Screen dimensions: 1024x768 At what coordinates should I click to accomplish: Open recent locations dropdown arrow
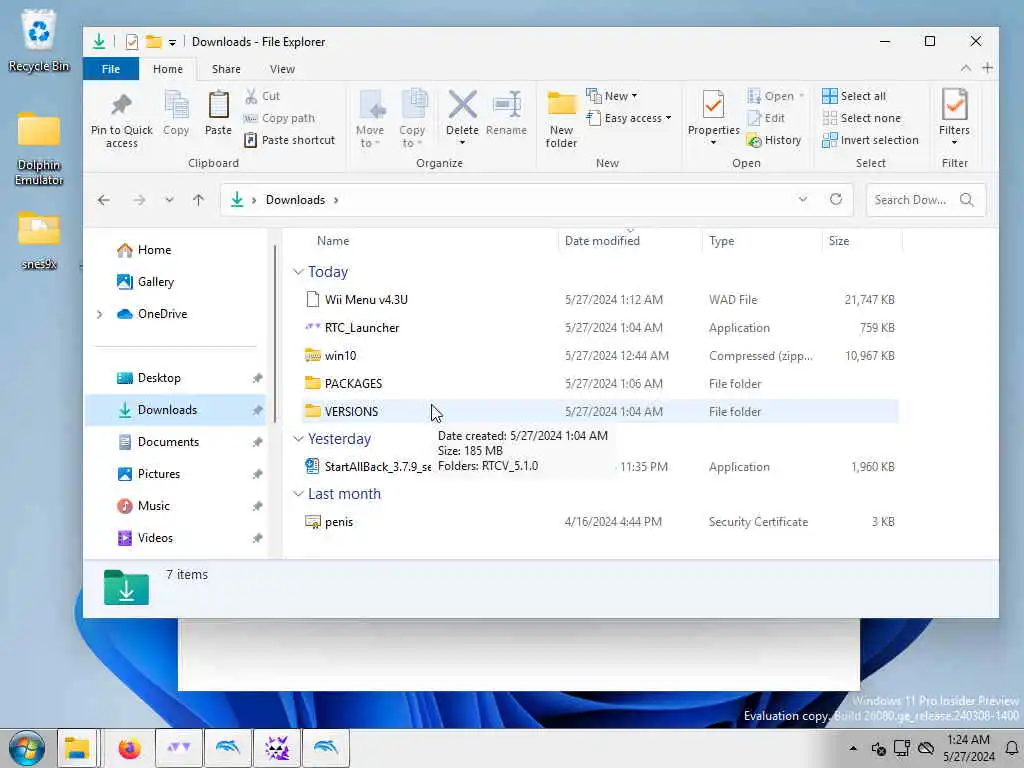tap(169, 200)
